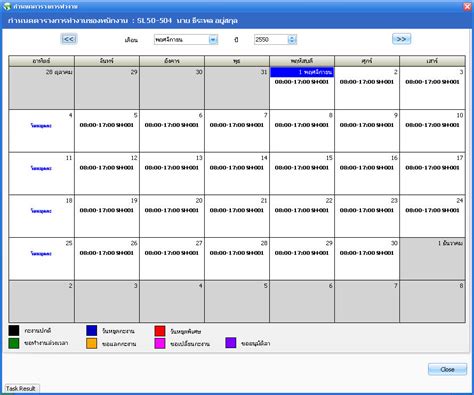Click the purple legend swatch
This screenshot has height=395, width=474.
point(231,343)
